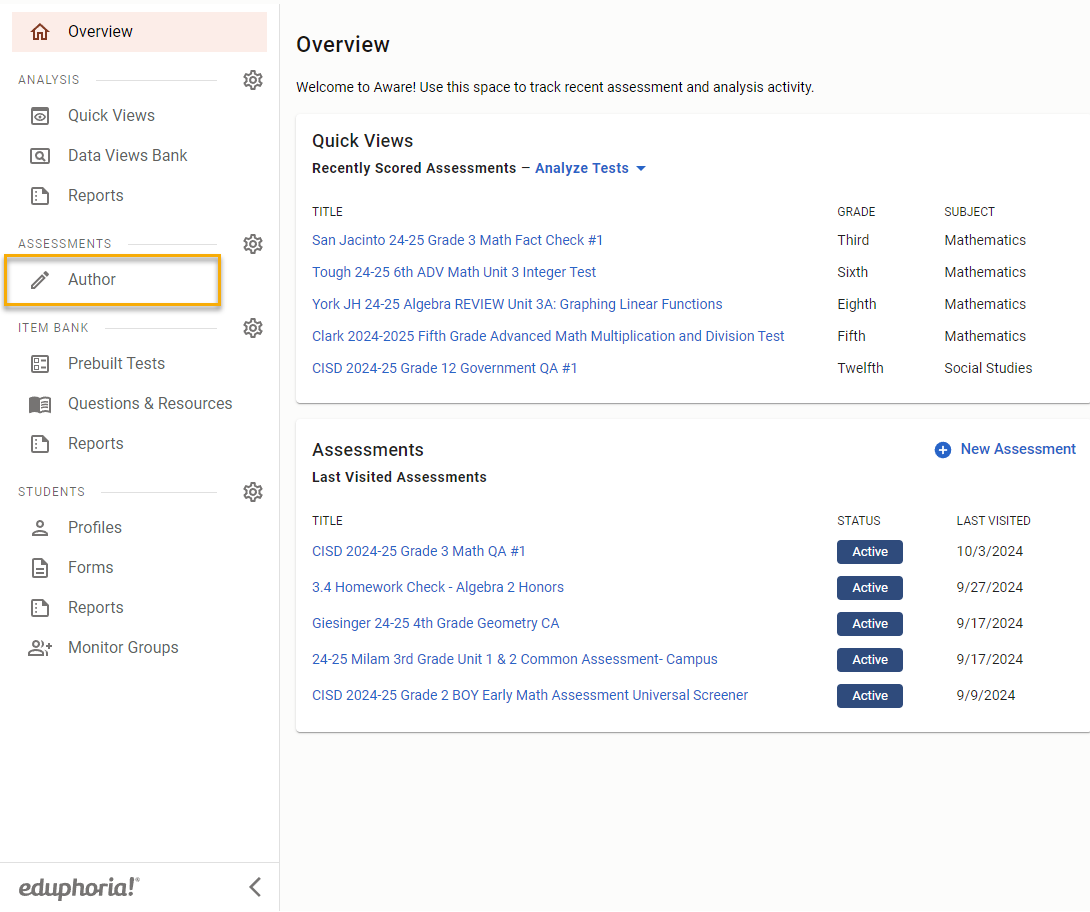Viewport: 1090px width, 912px height.
Task: Open Author under Assessments
Action: [92, 280]
